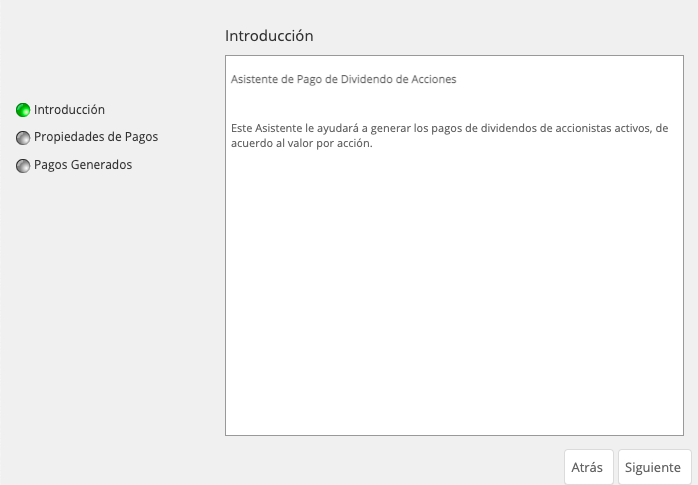Click the paragraph starting 'Este Asistente le ayudará'
Screen dimensions: 698x485
[450, 136]
